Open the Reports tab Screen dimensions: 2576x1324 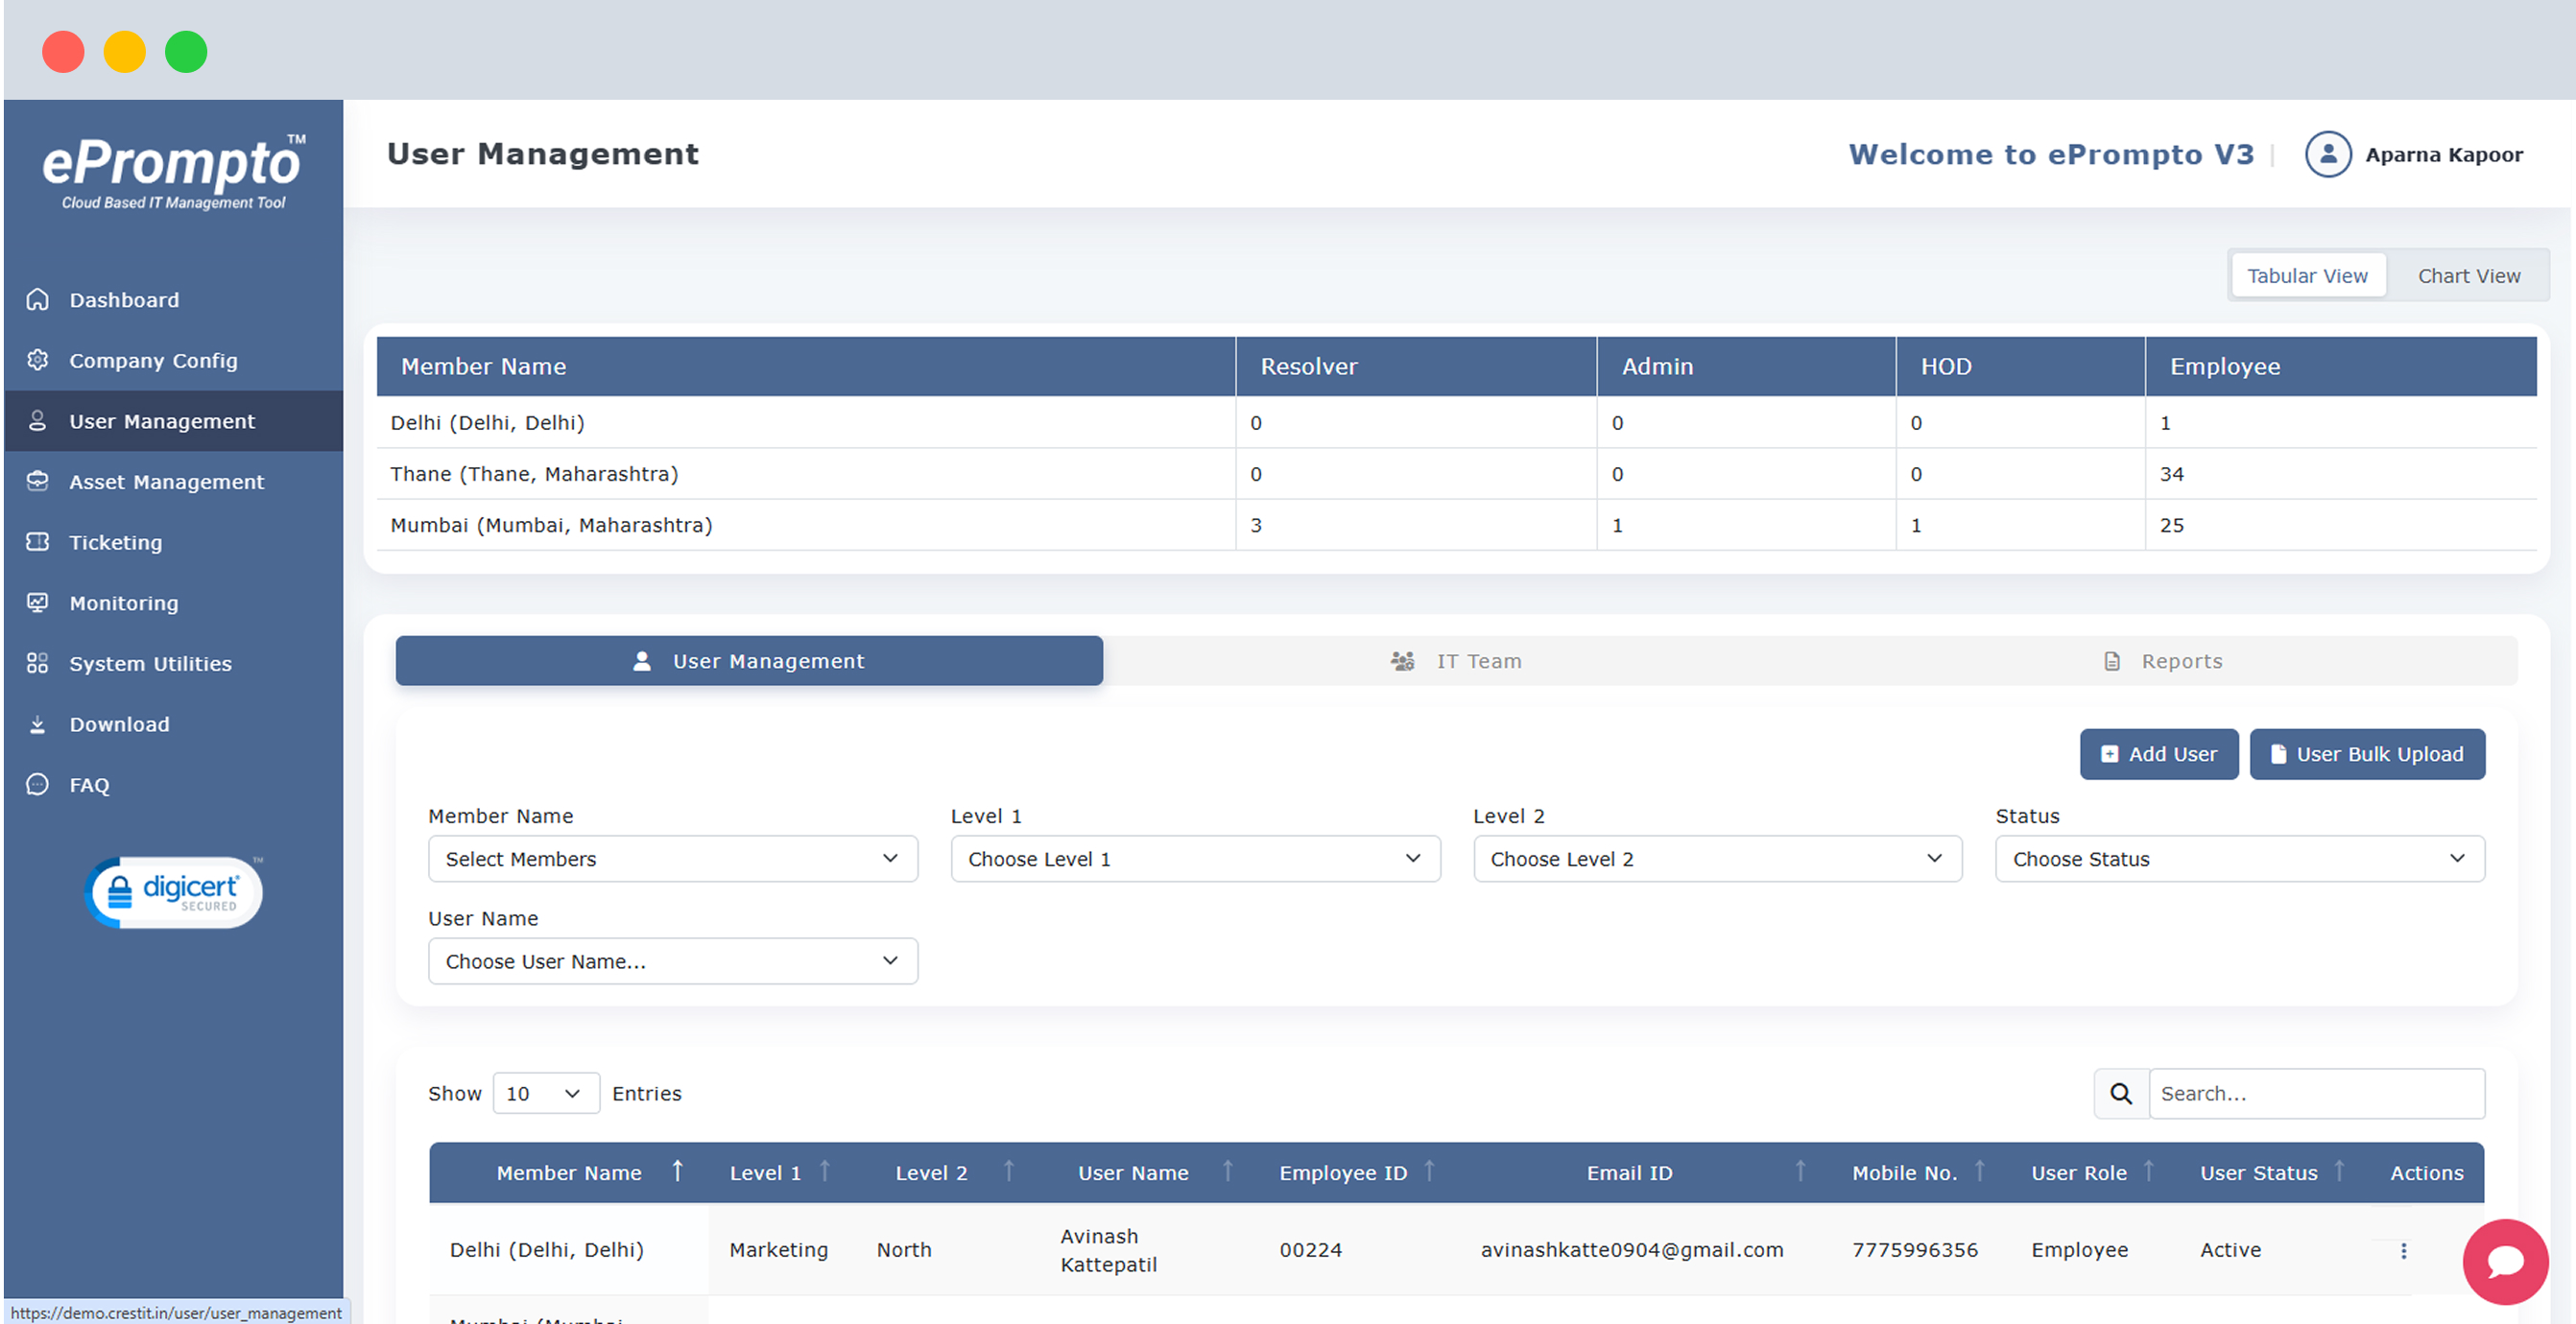point(2163,661)
